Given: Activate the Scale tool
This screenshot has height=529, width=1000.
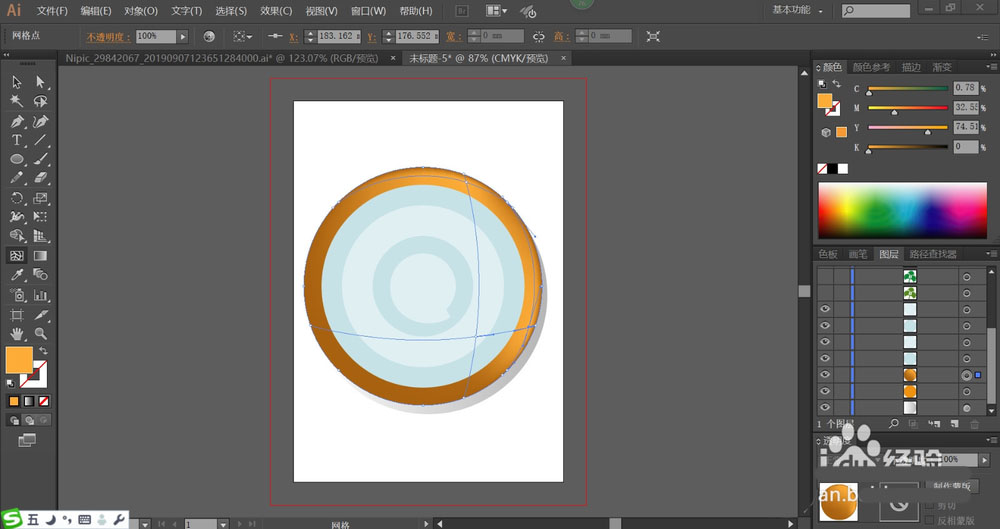Looking at the screenshot, I should click(x=41, y=198).
